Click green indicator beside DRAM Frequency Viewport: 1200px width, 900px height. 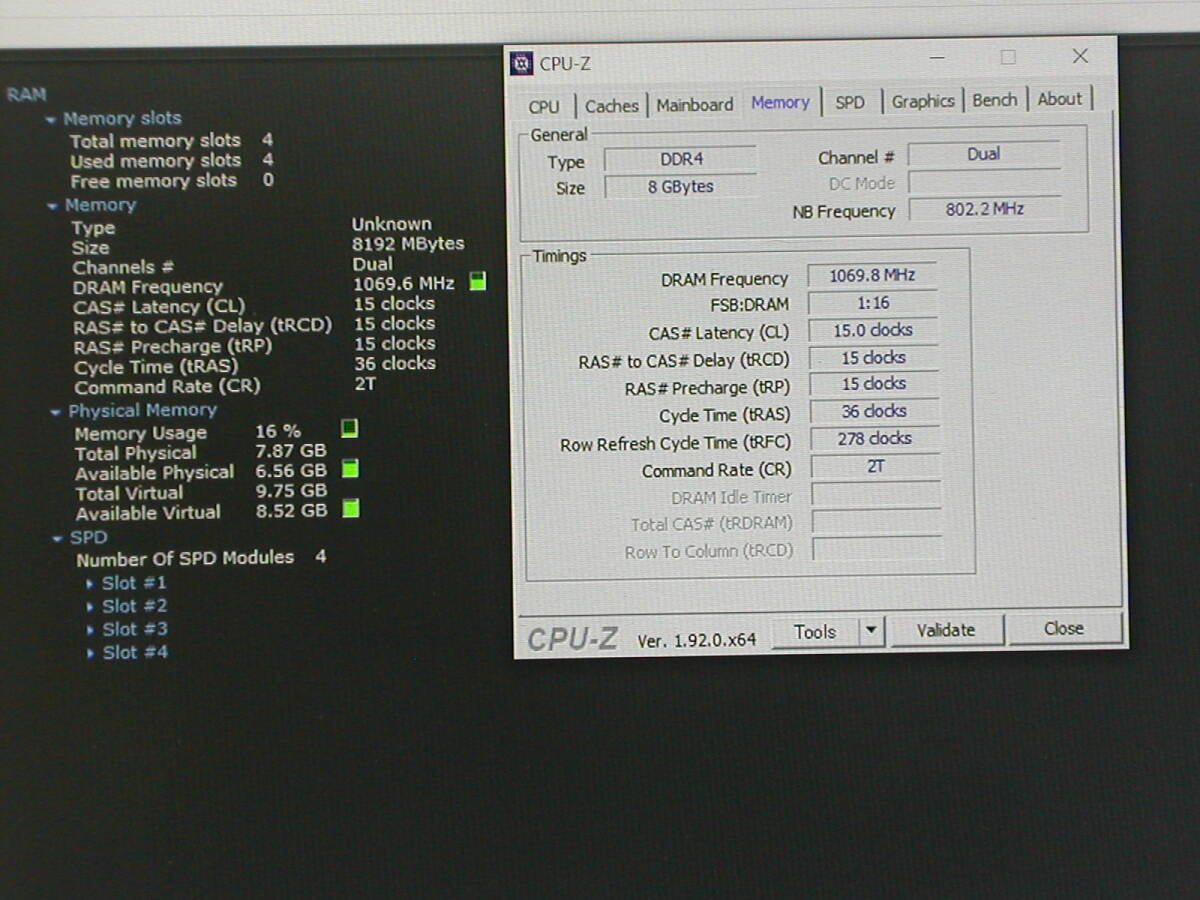pyautogui.click(x=478, y=282)
